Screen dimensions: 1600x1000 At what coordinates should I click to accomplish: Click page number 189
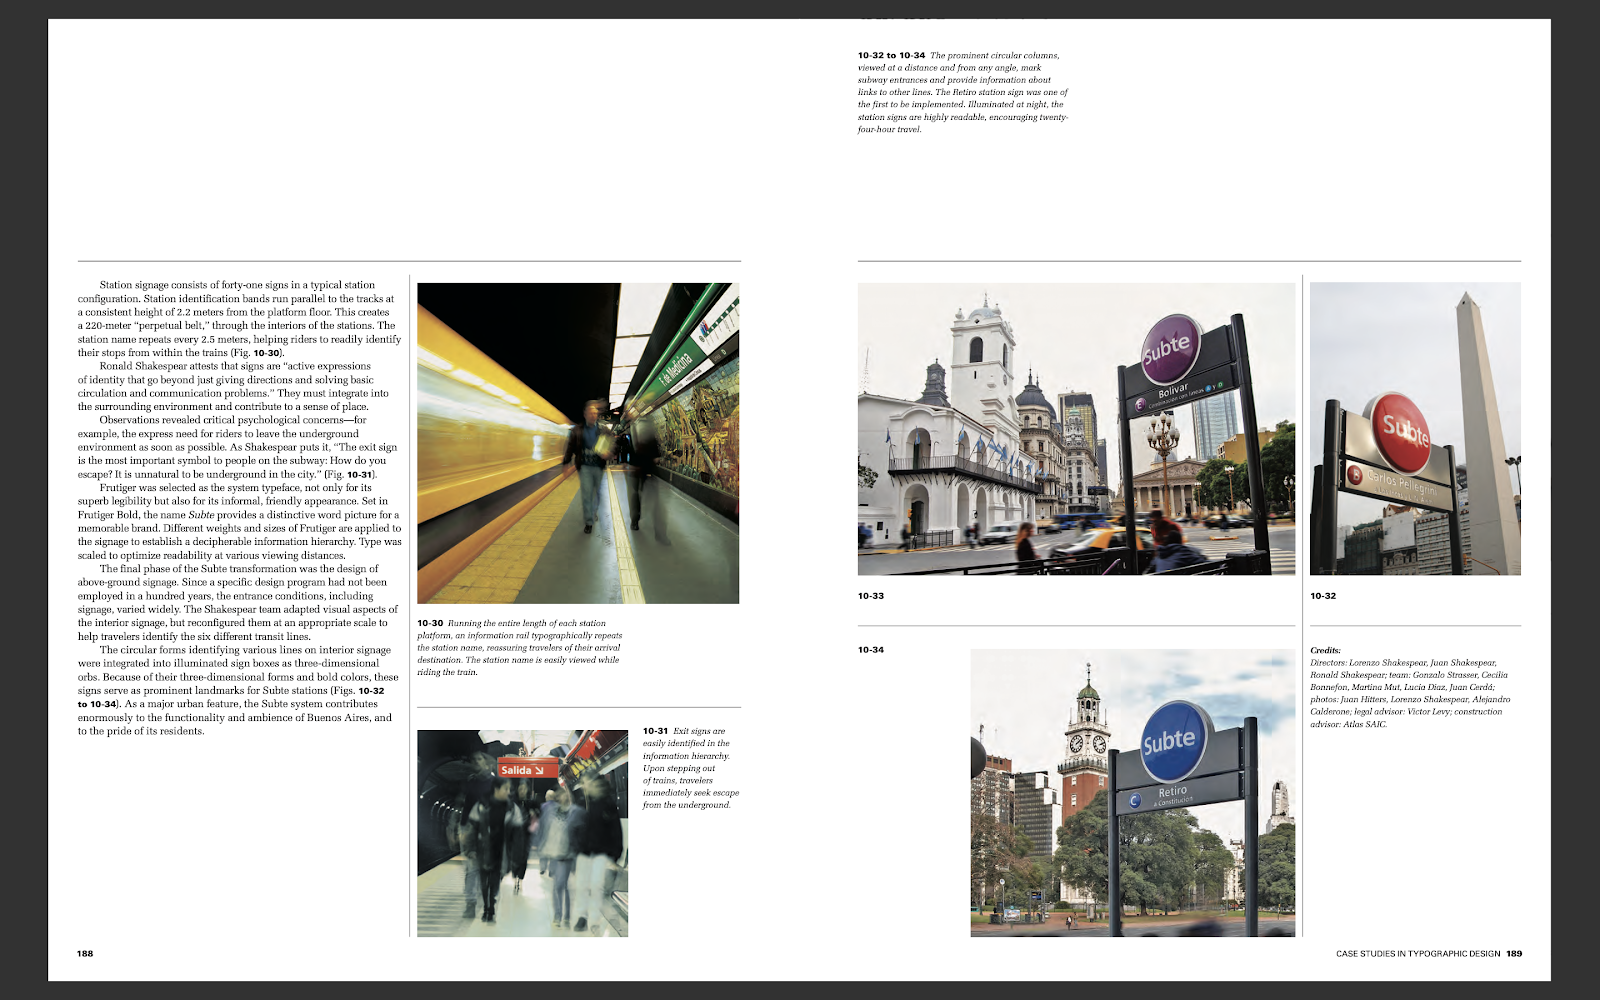coord(1514,953)
